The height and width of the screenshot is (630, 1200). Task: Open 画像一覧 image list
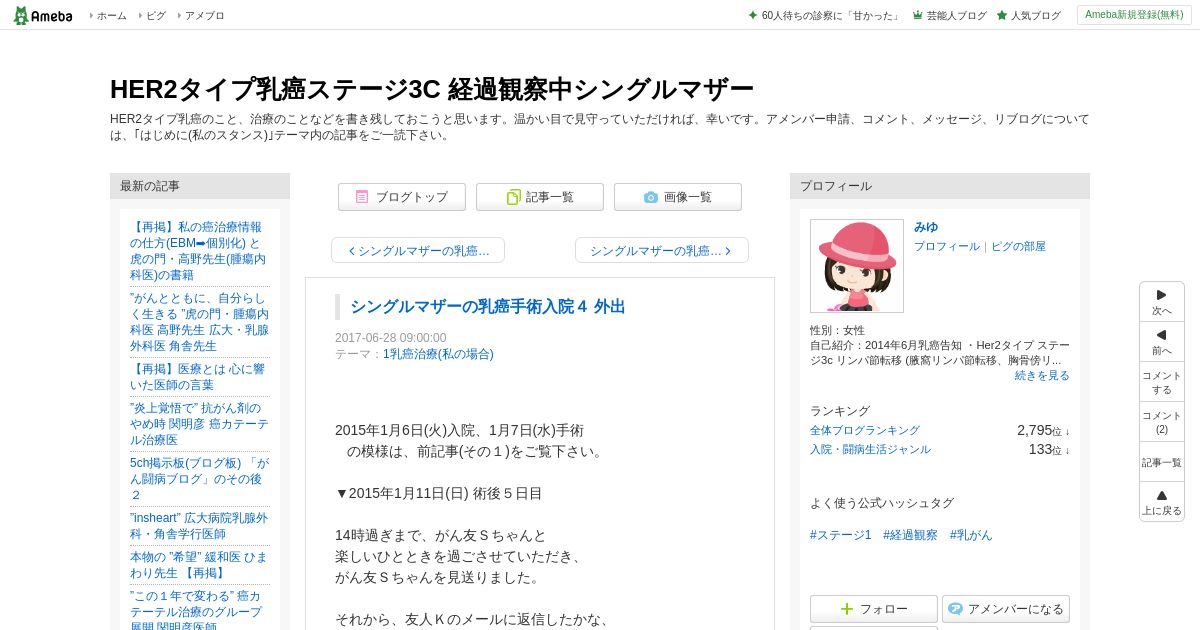pyautogui.click(x=678, y=197)
